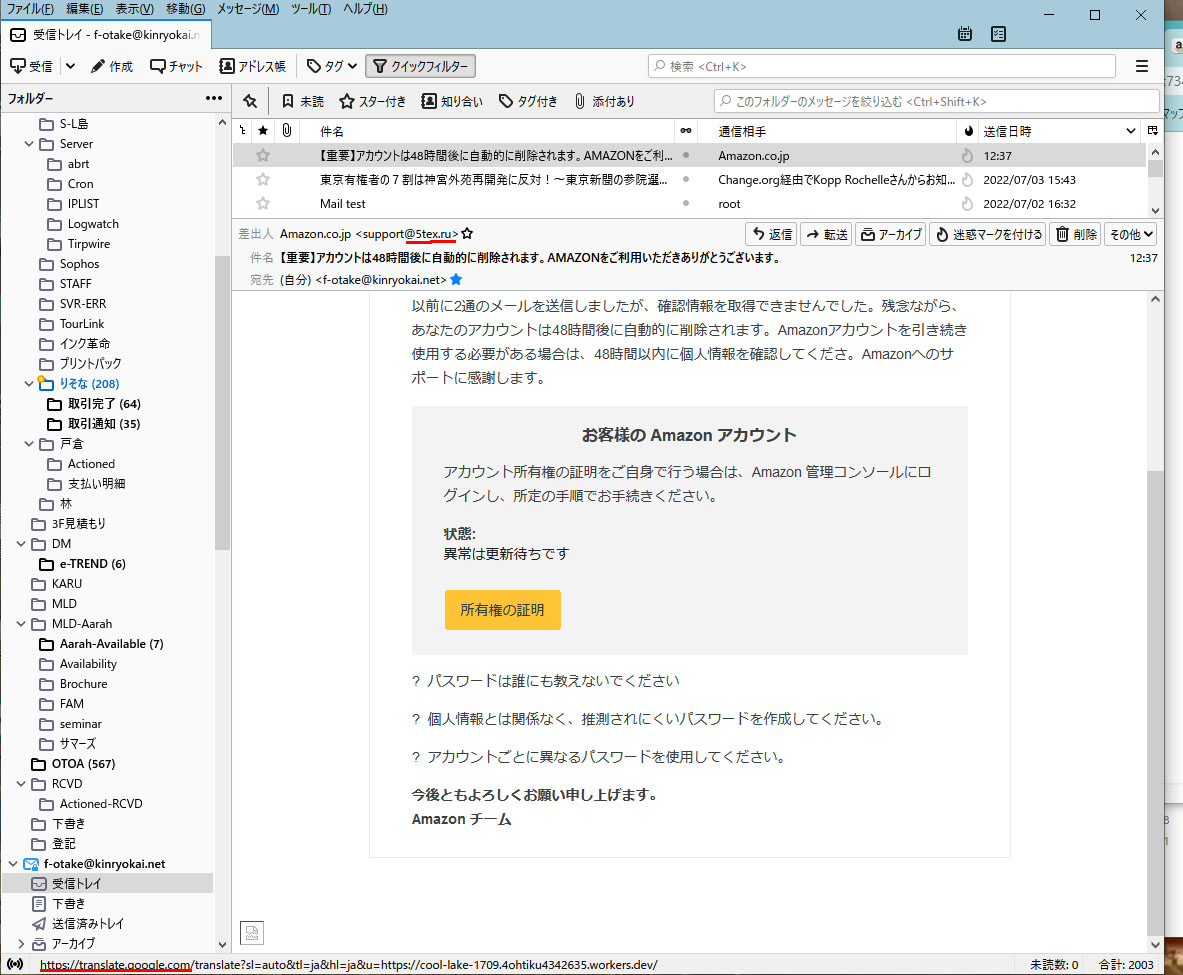Toggle the 添付あり attachment filter

point(604,101)
